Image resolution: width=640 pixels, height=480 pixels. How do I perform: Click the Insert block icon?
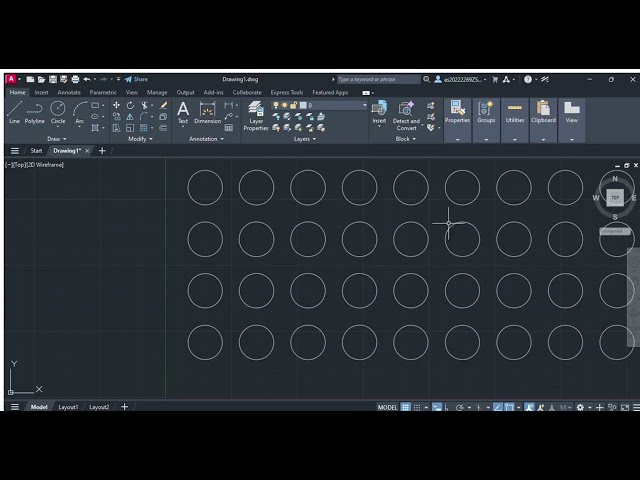(379, 112)
